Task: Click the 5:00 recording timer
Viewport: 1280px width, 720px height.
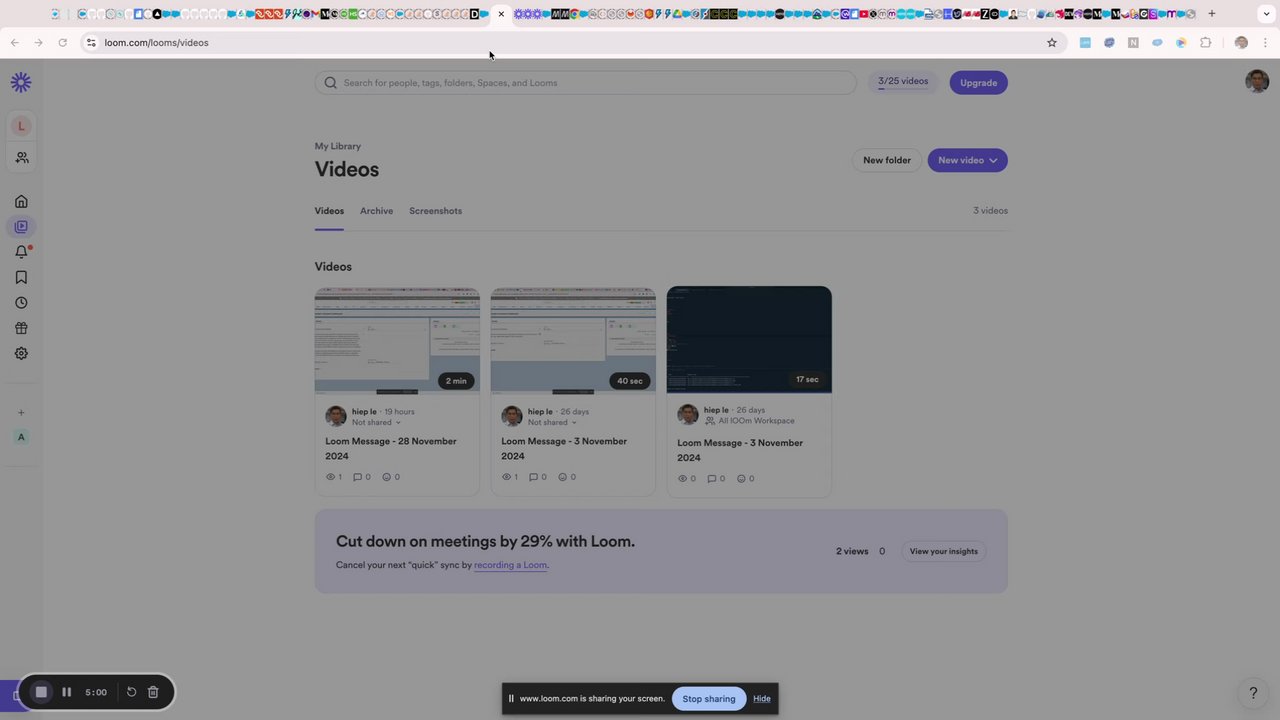Action: (x=96, y=692)
